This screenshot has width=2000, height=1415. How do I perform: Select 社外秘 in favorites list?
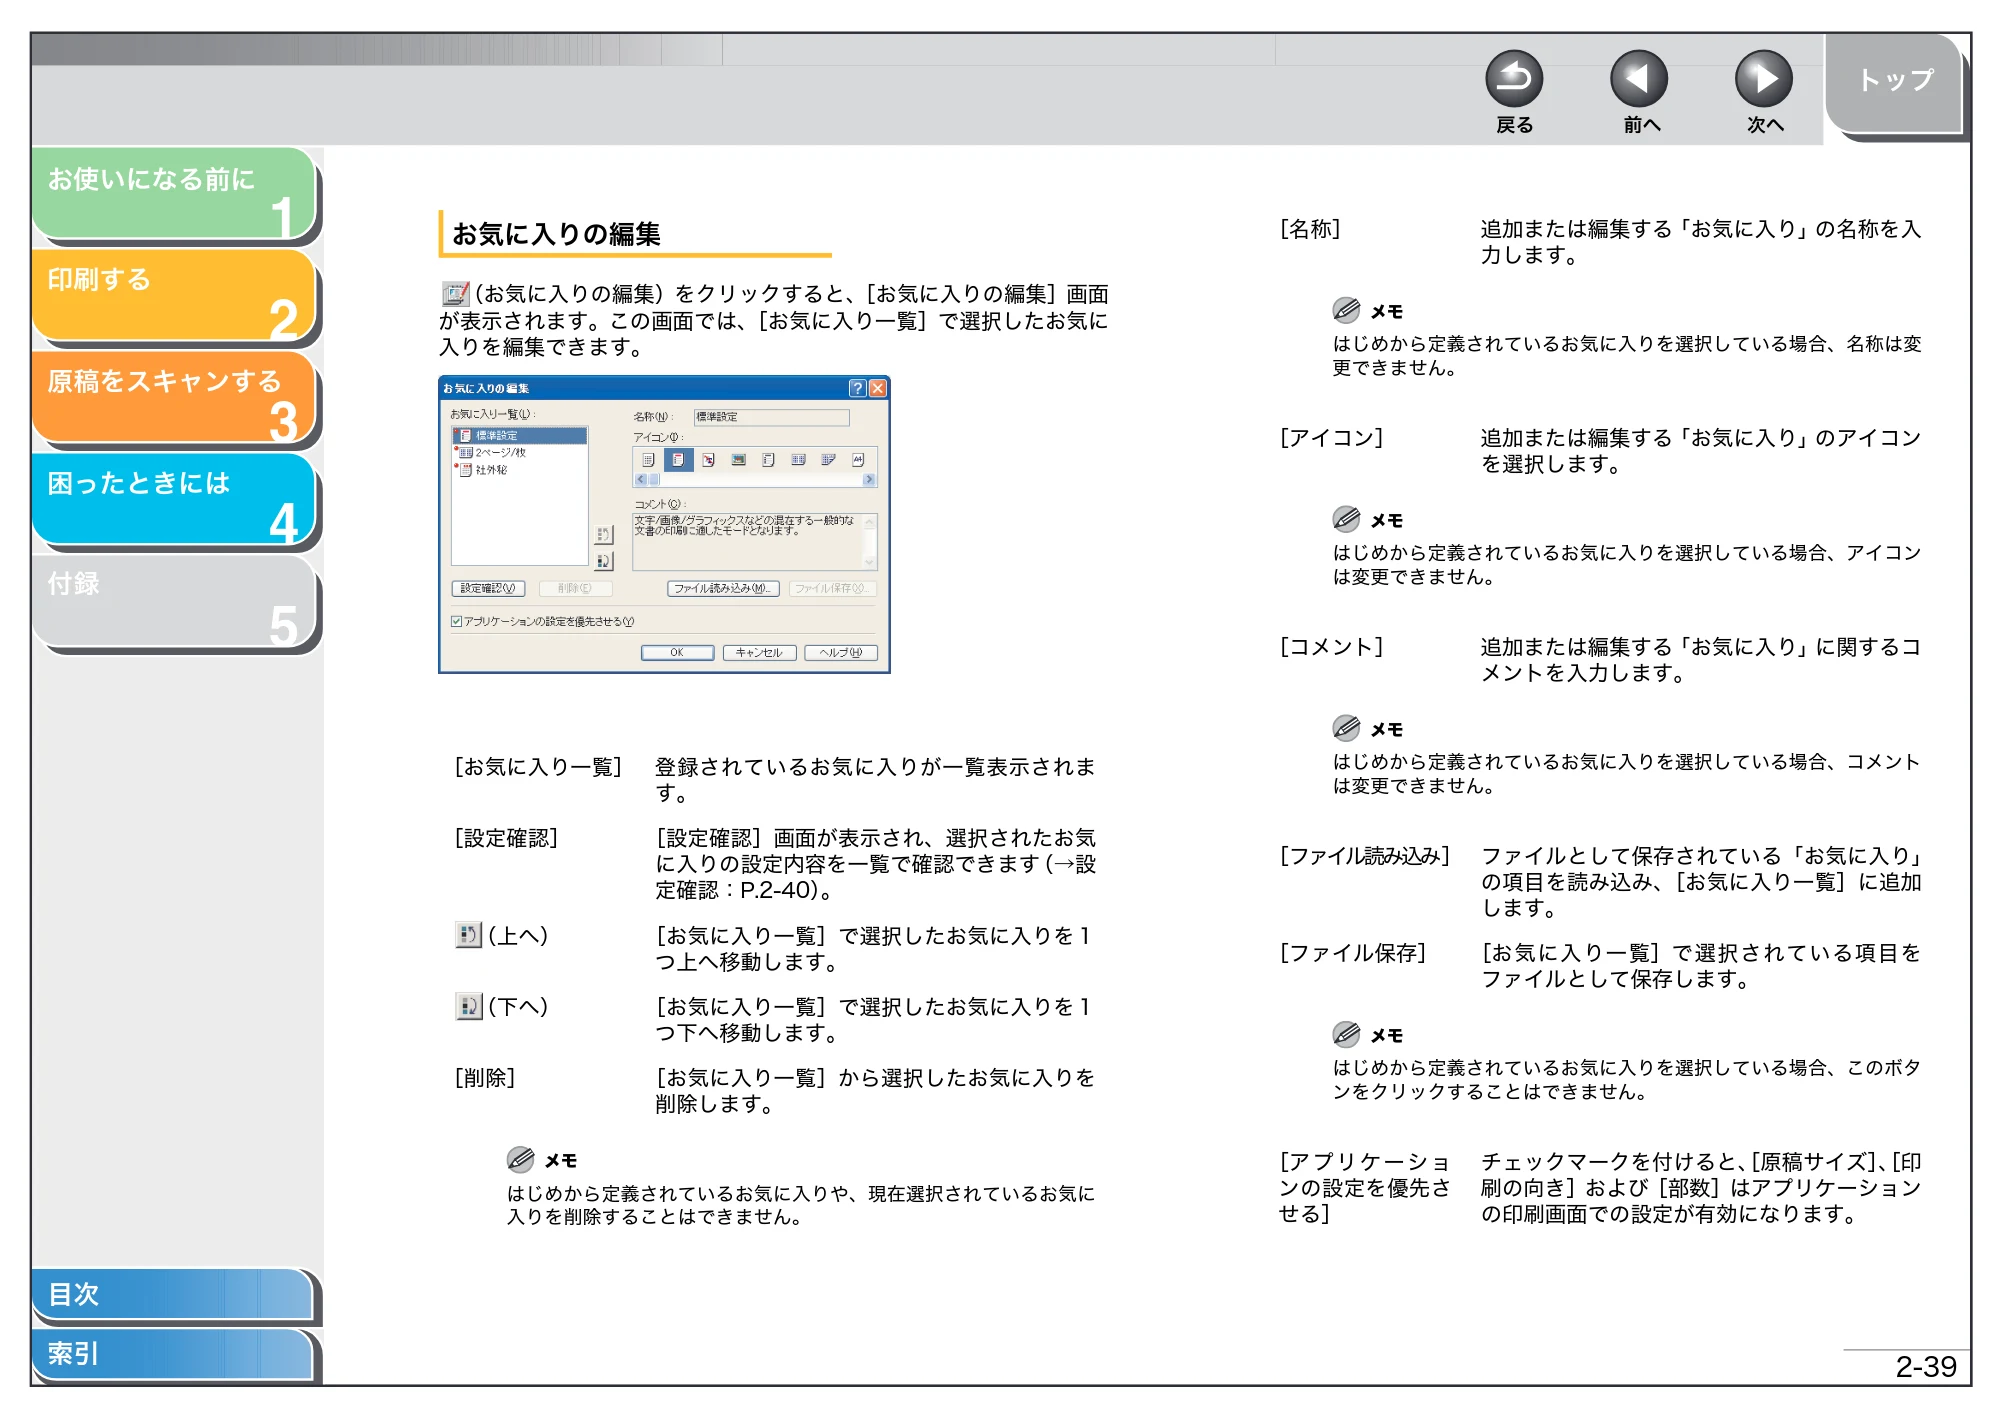tap(483, 470)
